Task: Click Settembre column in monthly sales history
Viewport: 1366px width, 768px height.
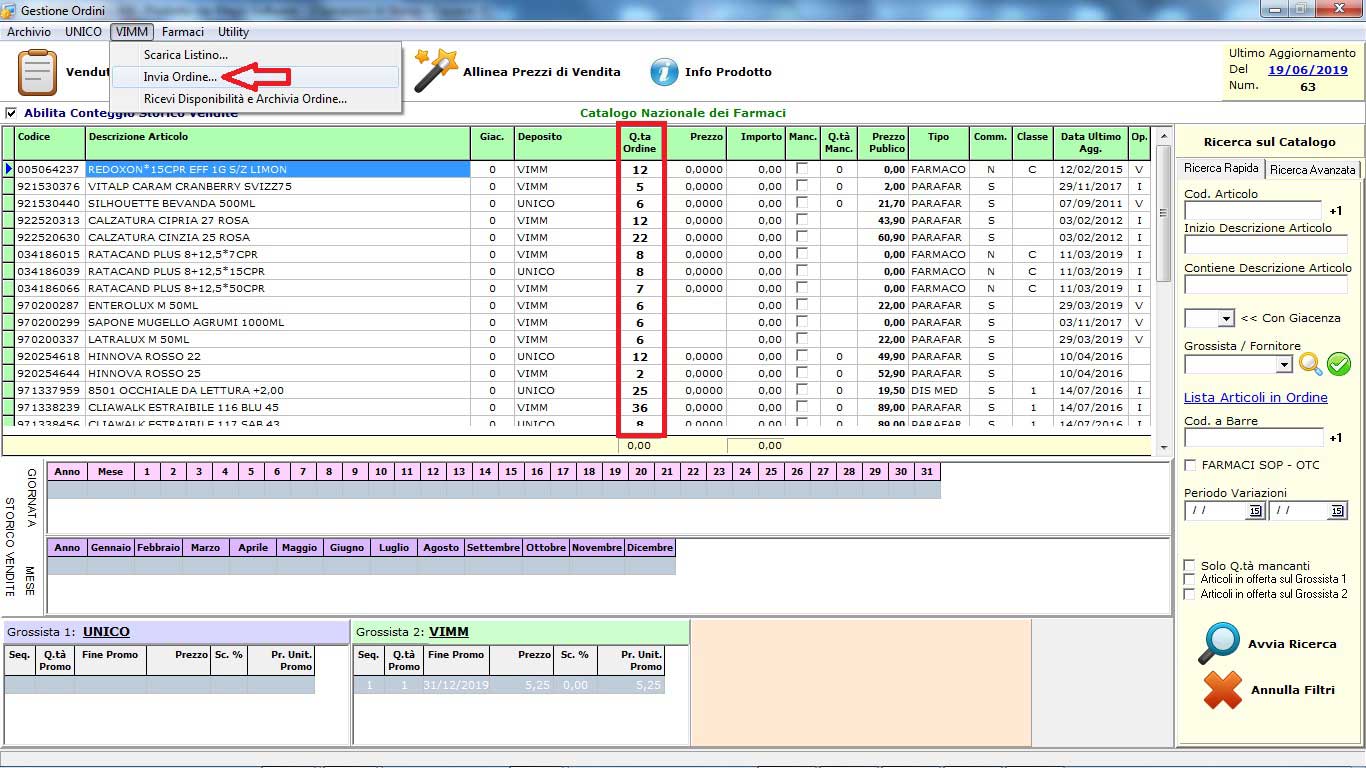Action: coord(493,548)
